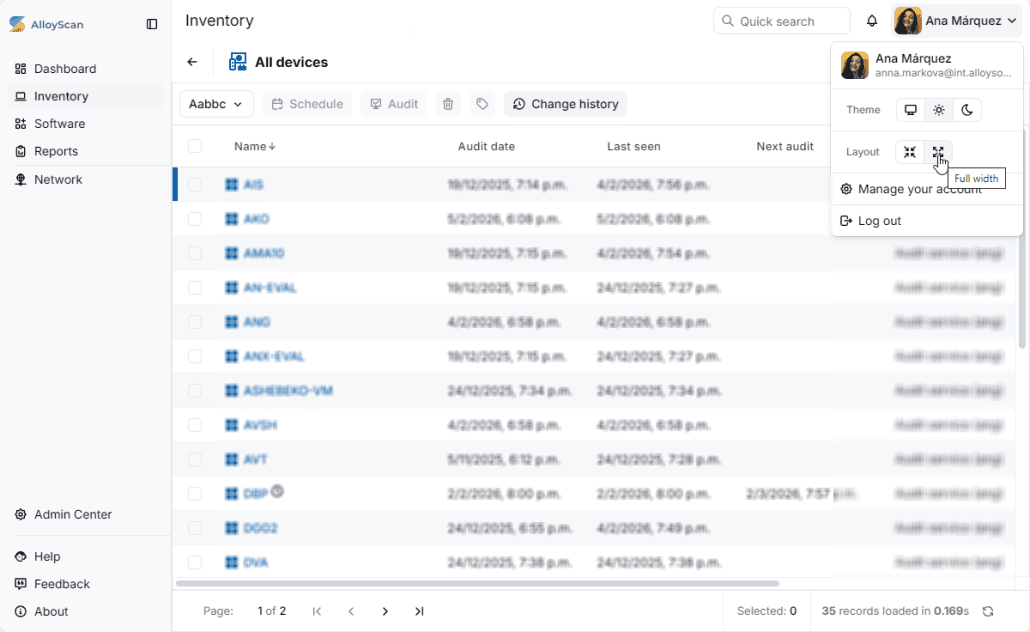Collapse the sidebar using the panel icon
The height and width of the screenshot is (632, 1030).
click(152, 24)
